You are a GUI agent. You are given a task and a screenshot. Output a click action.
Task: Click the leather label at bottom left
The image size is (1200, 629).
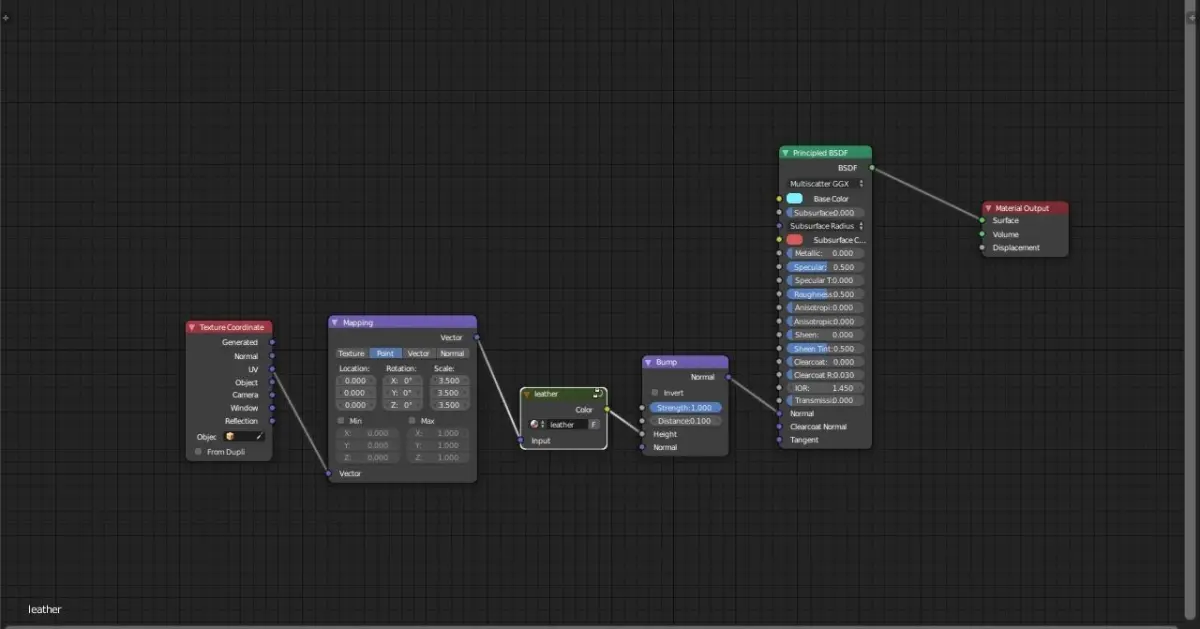(45, 609)
